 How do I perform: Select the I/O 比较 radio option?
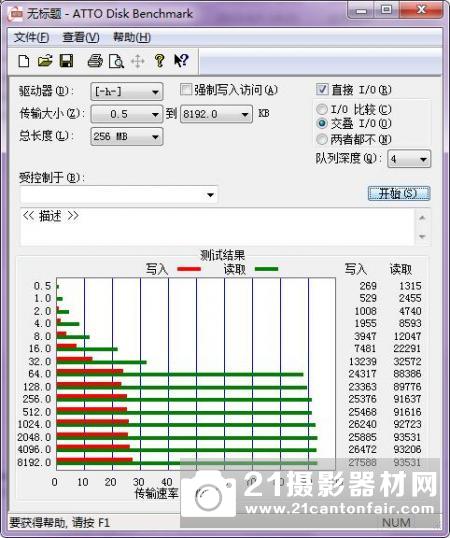(322, 109)
